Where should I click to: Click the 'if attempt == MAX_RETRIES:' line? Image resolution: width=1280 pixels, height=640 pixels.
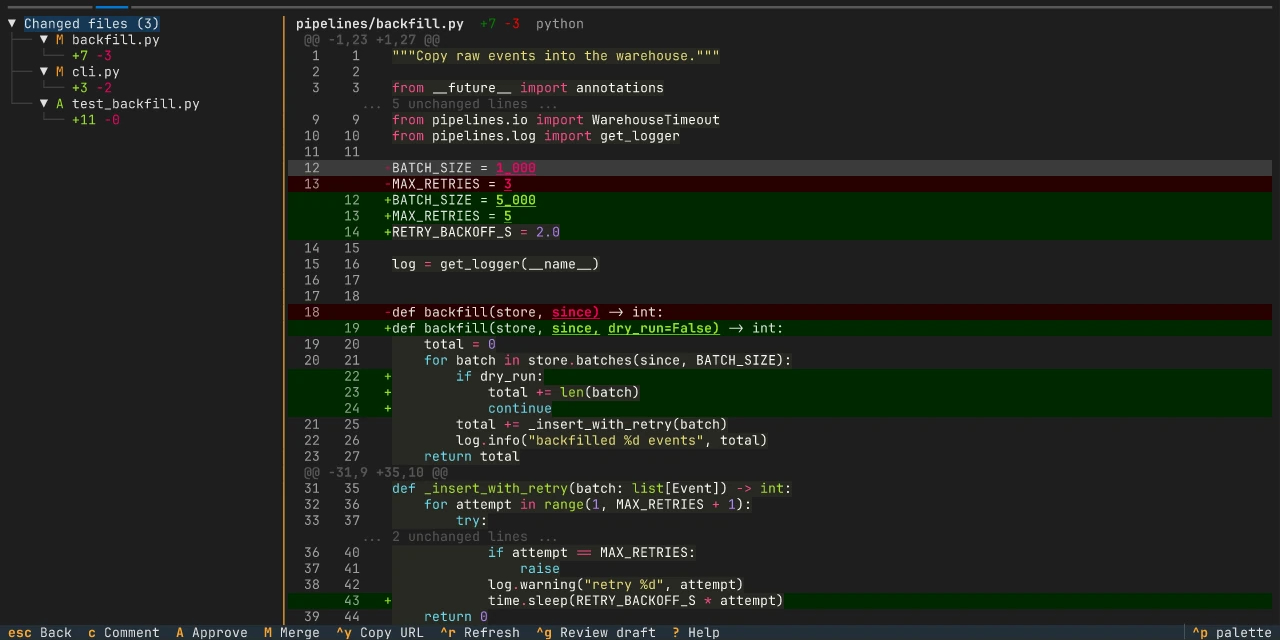point(780,552)
